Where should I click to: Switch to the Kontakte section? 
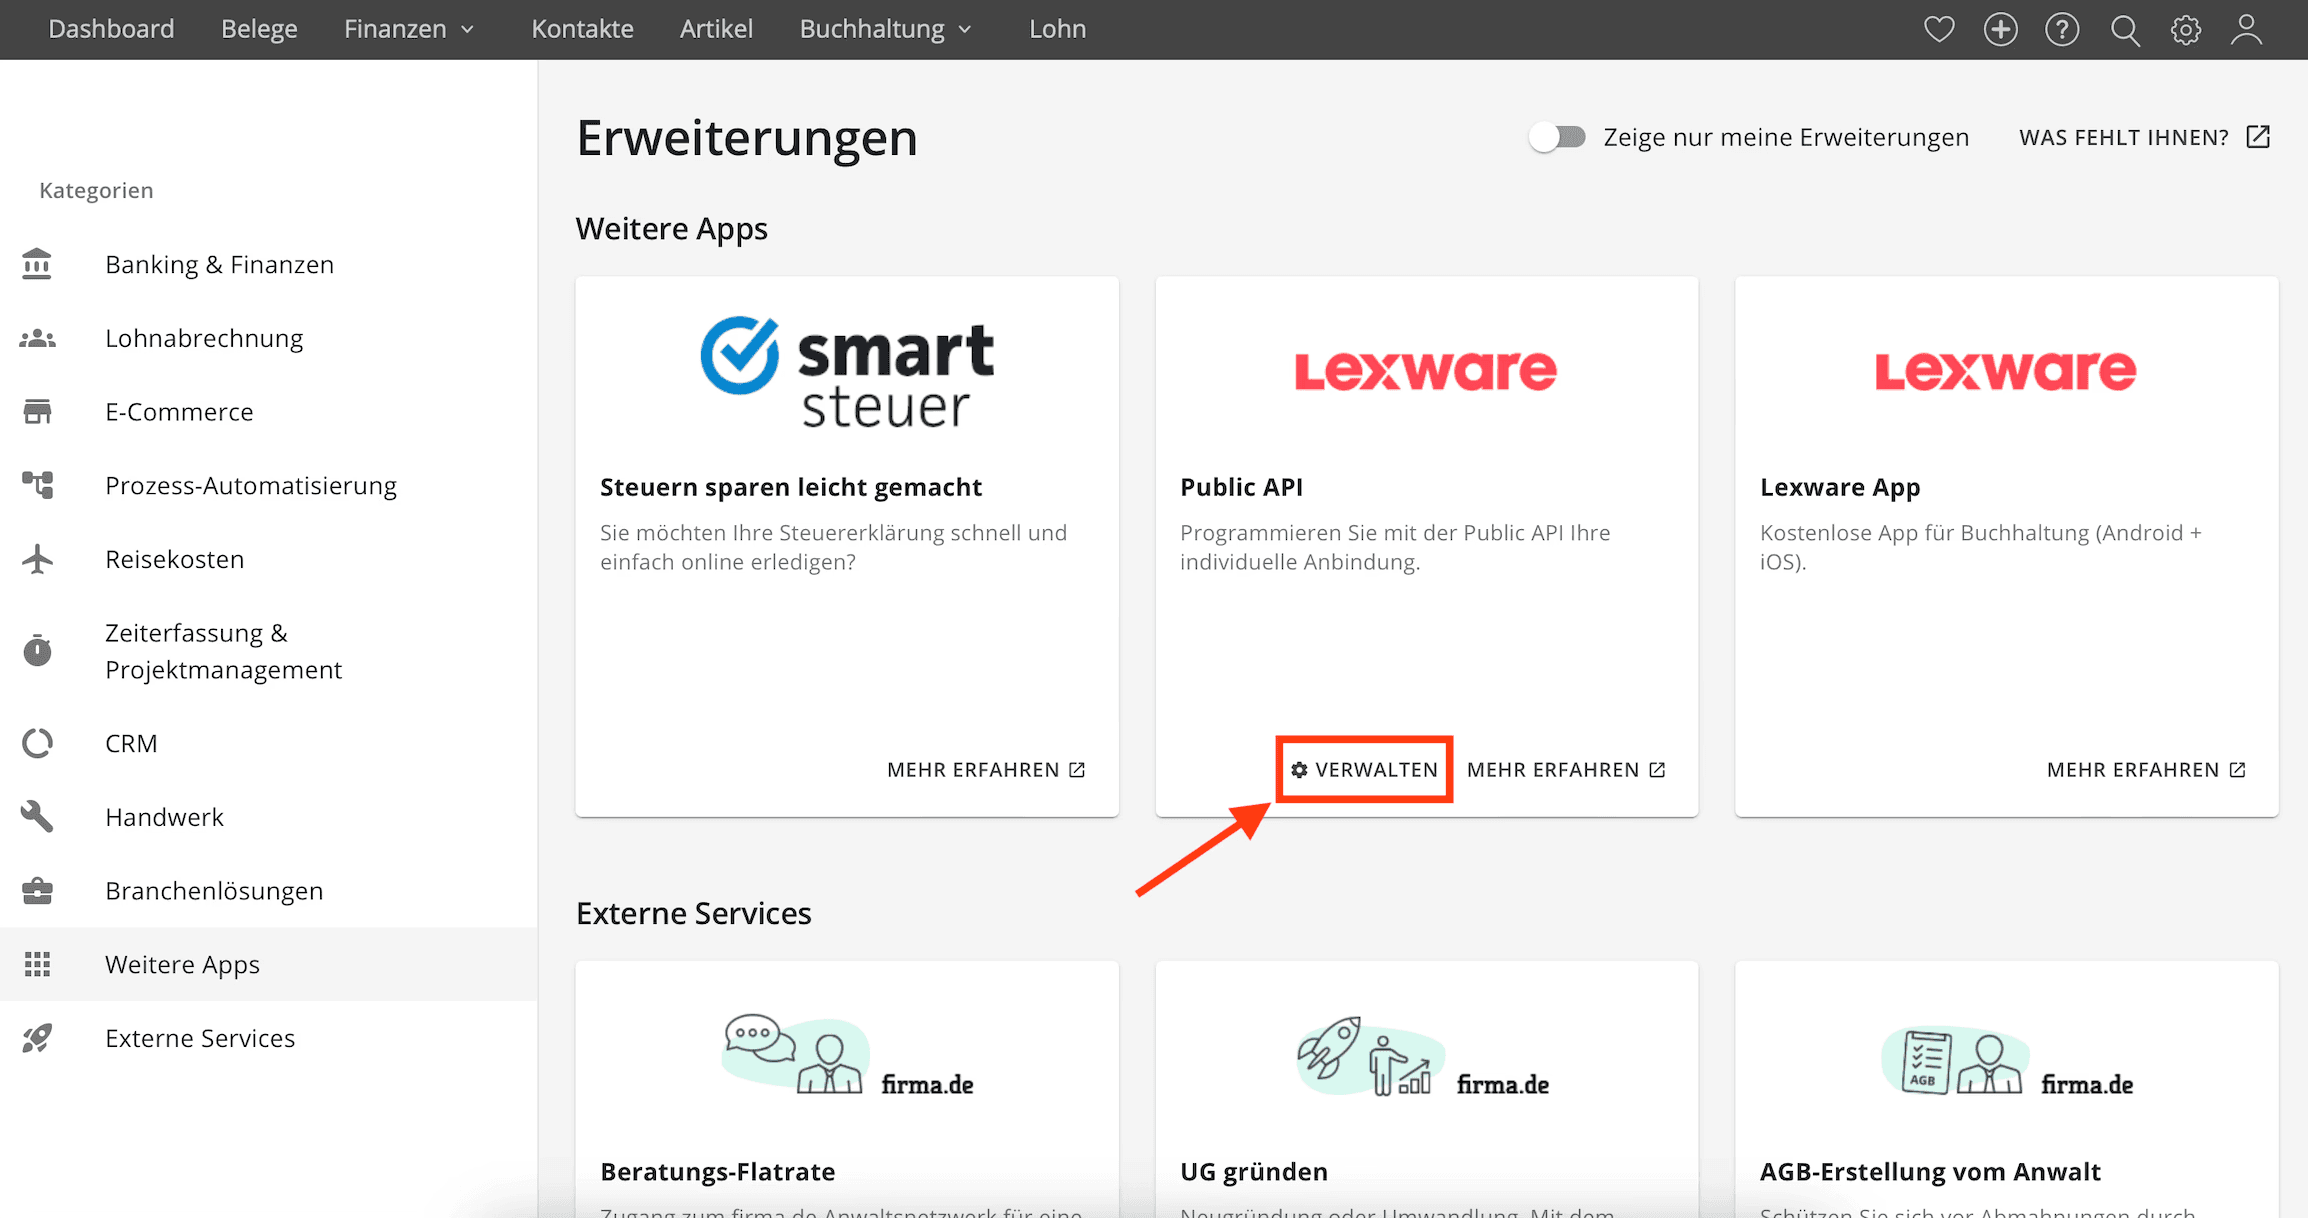[x=582, y=29]
